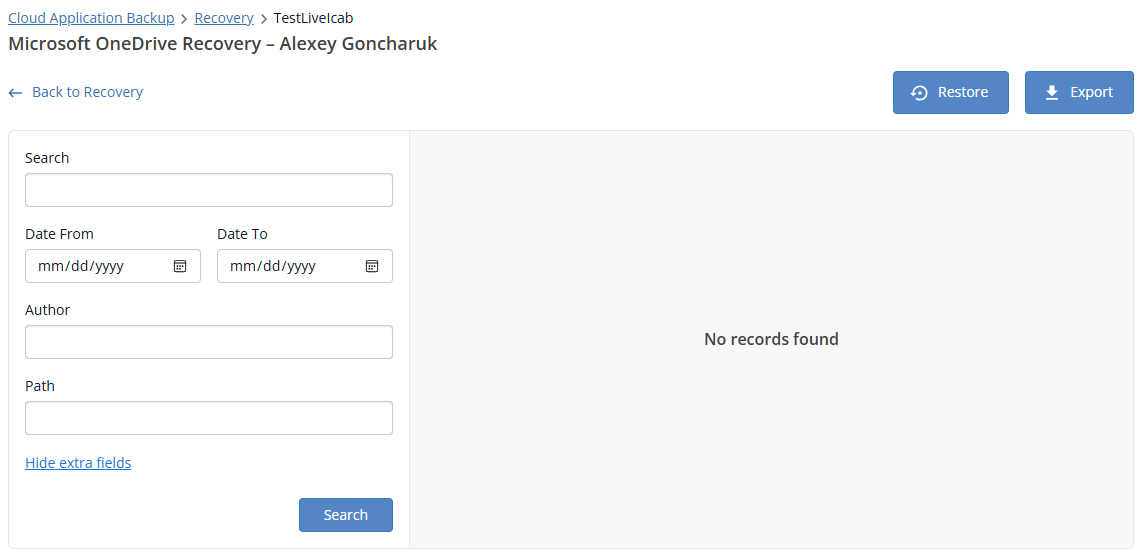Click chevron separator before TestLiveIcab breadcrumb
The height and width of the screenshot is (555, 1141).
click(264, 19)
